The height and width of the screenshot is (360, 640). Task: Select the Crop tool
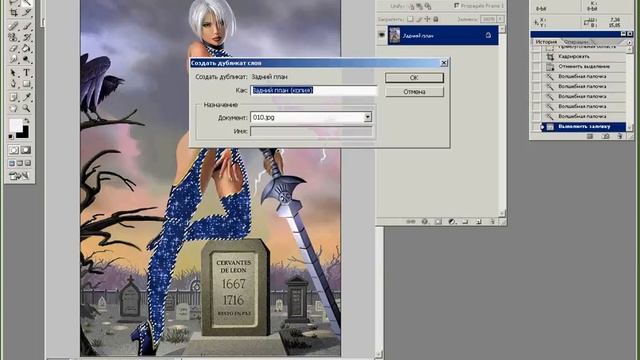tap(14, 13)
